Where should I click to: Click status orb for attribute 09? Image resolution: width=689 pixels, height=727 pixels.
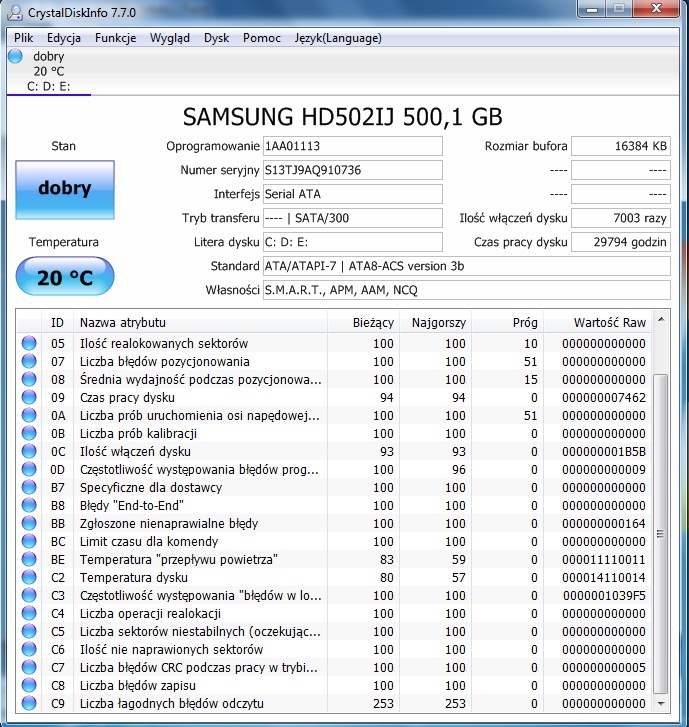pyautogui.click(x=29, y=397)
